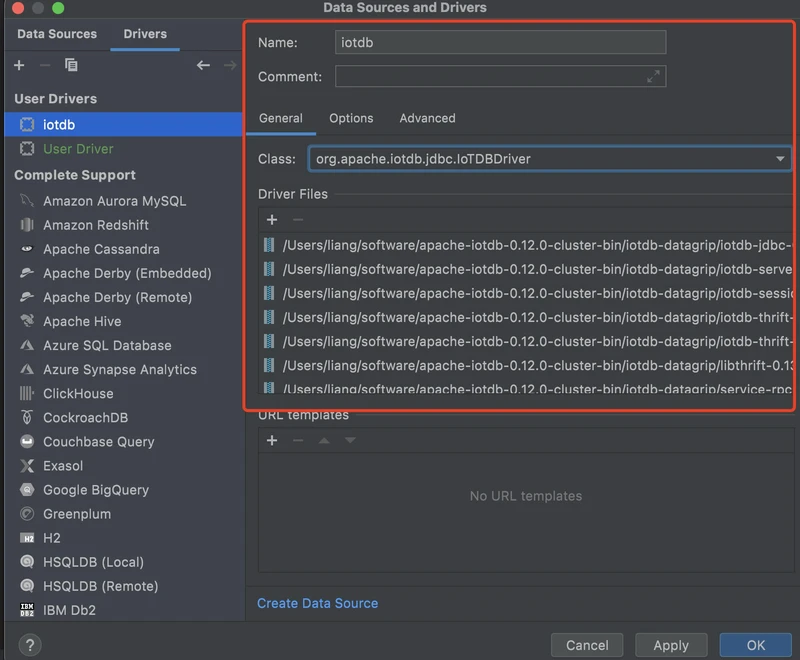The width and height of the screenshot is (800, 660).
Task: Select HSQLDB (Remote) driver
Action: (123, 586)
